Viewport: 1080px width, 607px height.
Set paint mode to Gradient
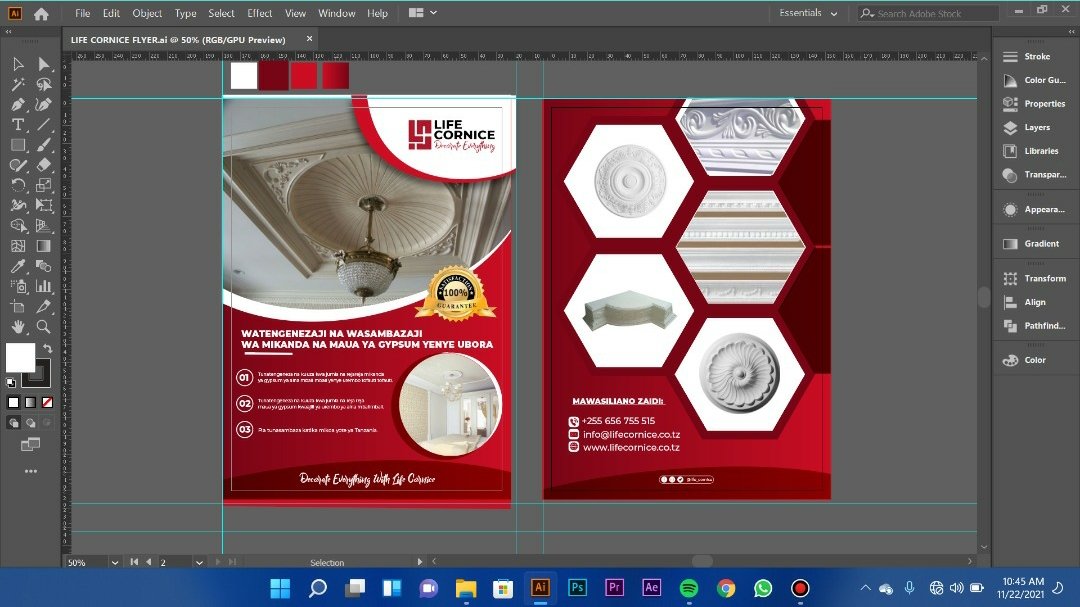[30, 402]
